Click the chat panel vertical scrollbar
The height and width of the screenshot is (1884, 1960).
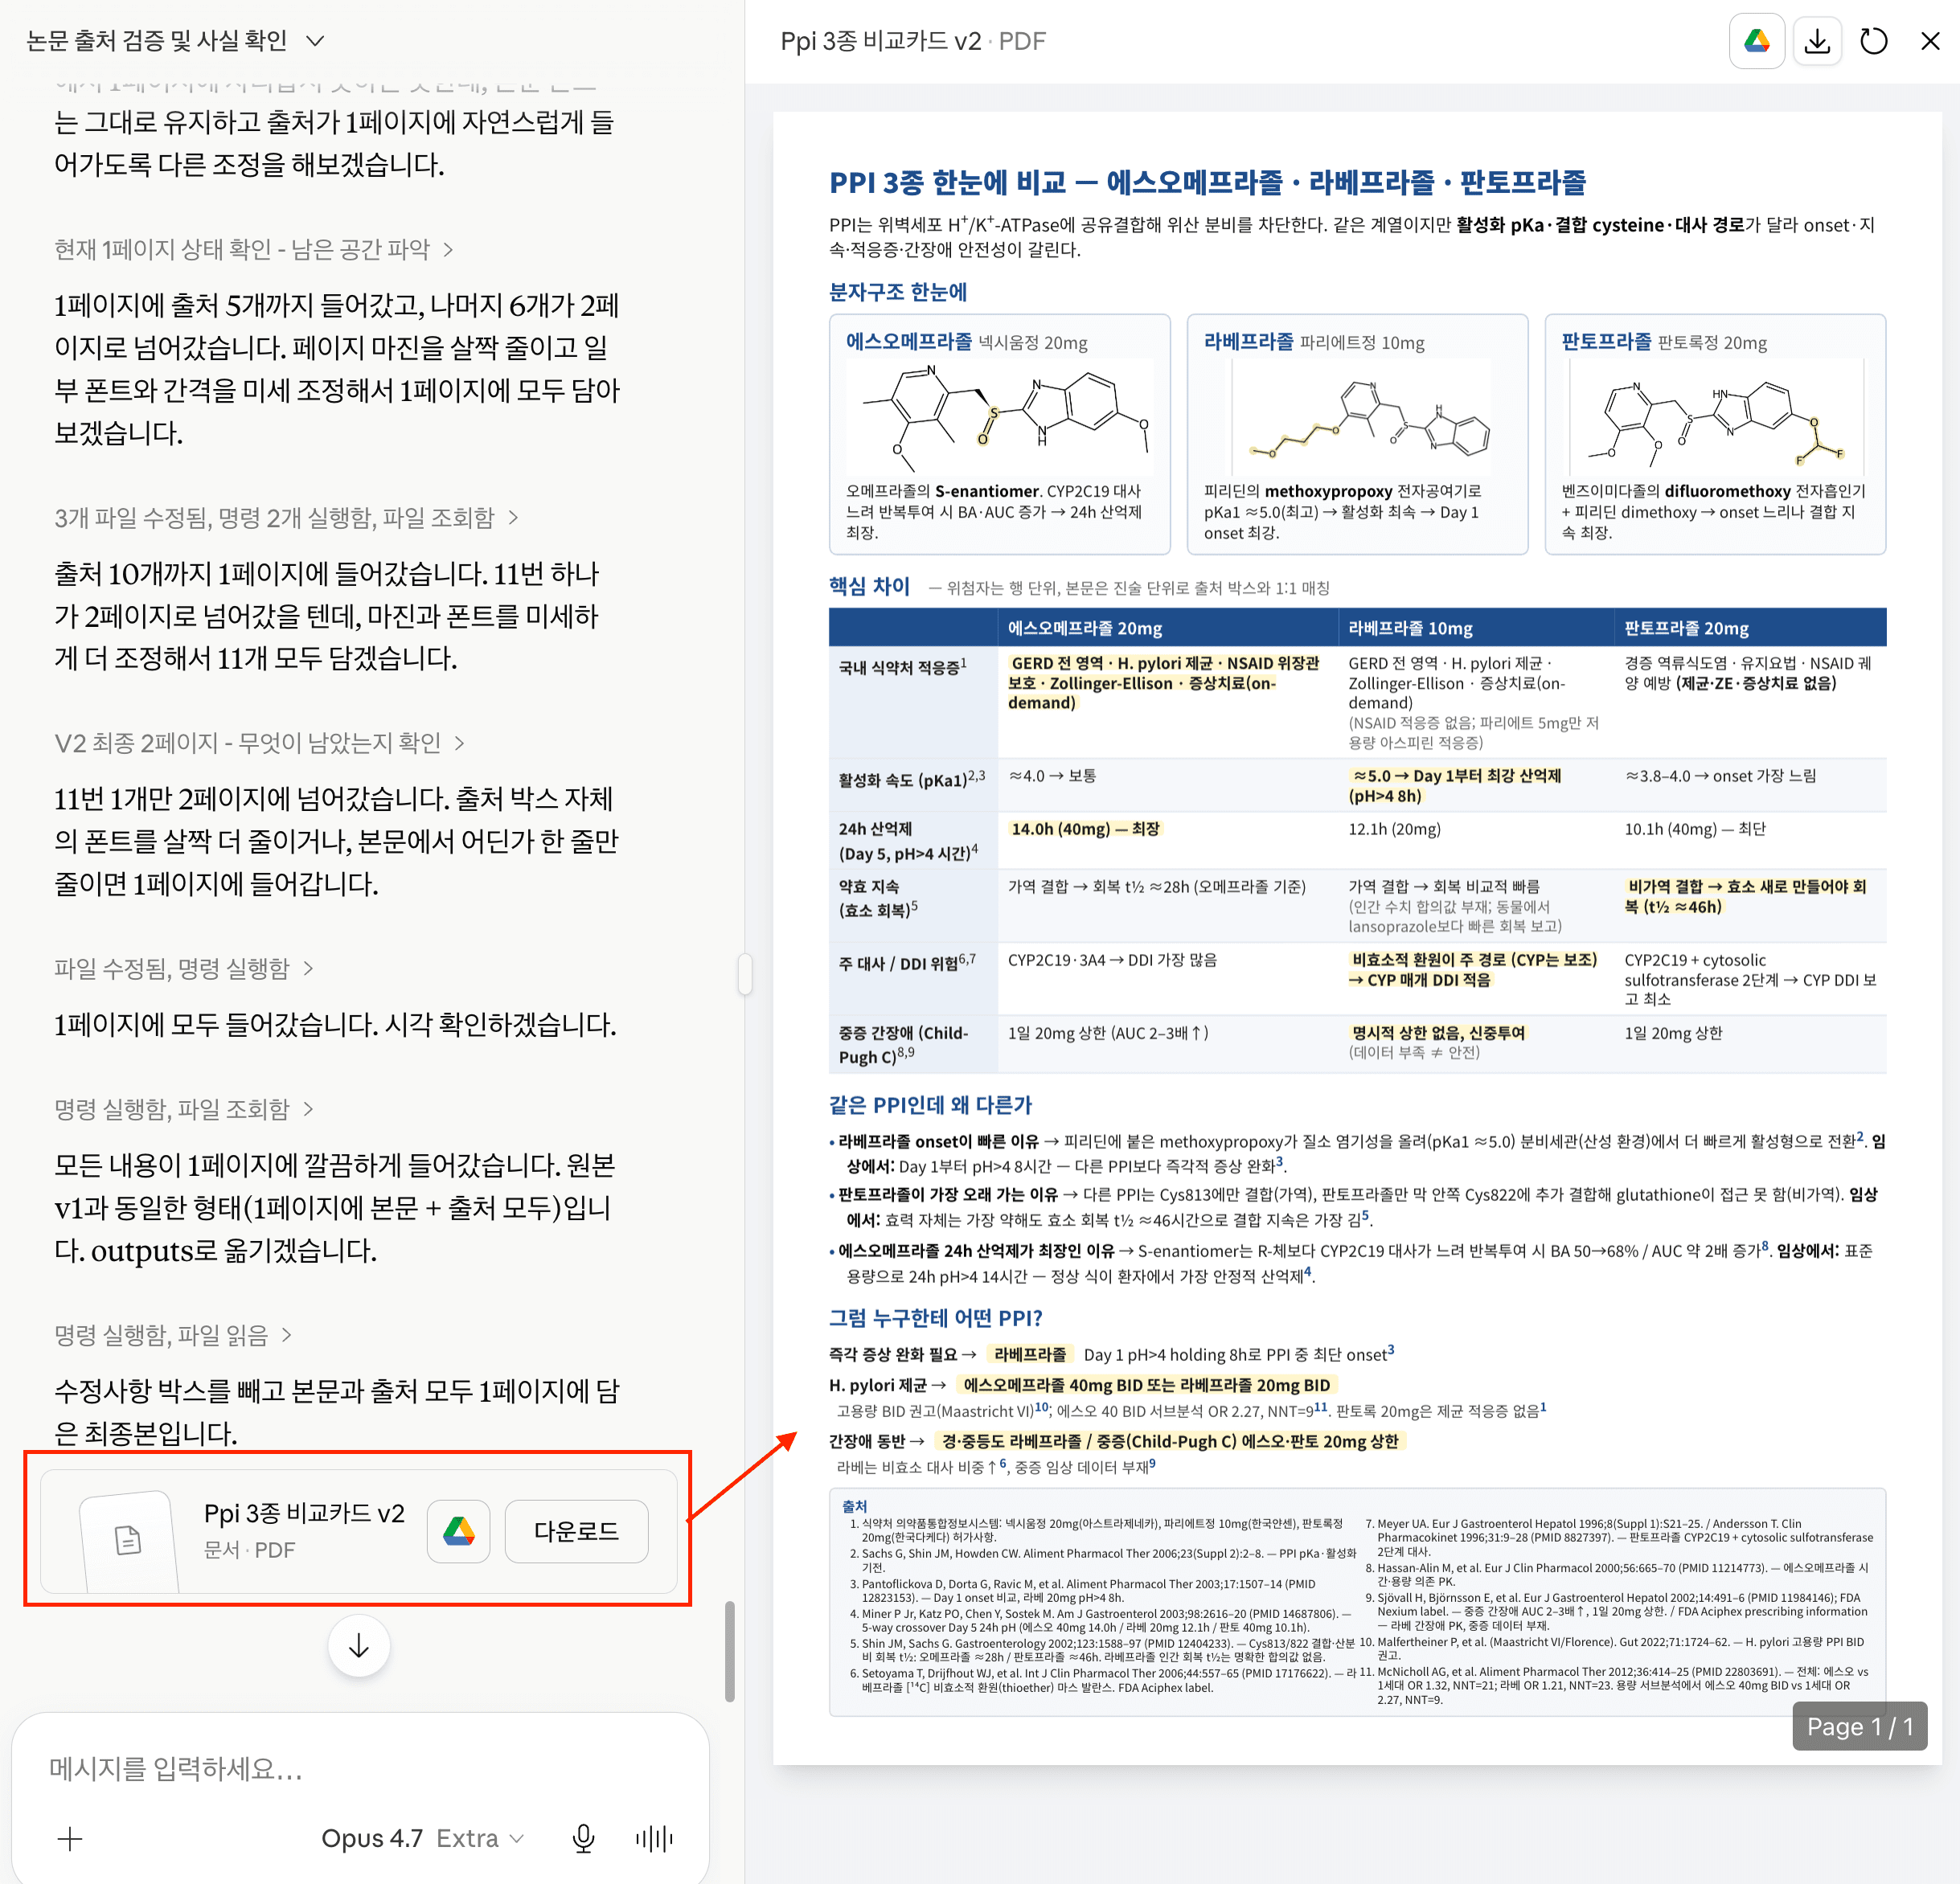(730, 1651)
